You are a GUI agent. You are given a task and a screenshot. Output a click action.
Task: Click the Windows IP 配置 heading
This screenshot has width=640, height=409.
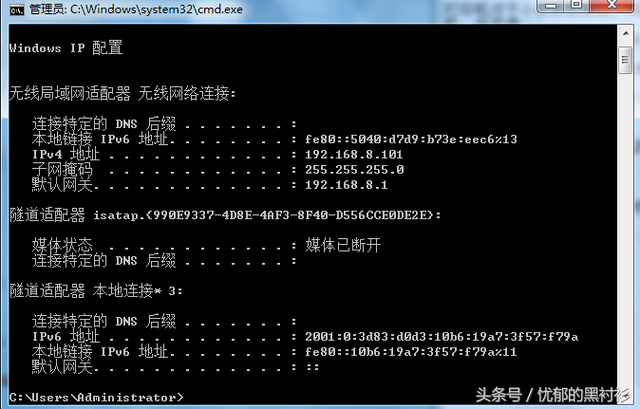point(66,48)
